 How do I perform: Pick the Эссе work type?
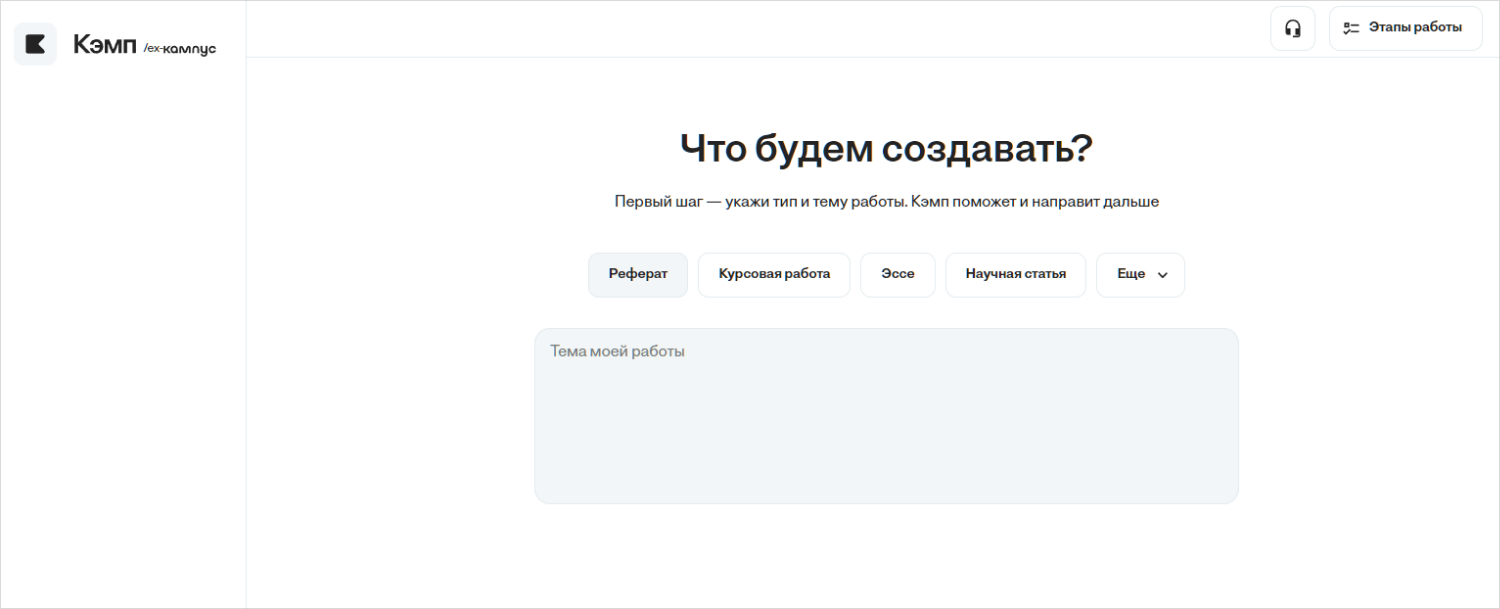[897, 274]
